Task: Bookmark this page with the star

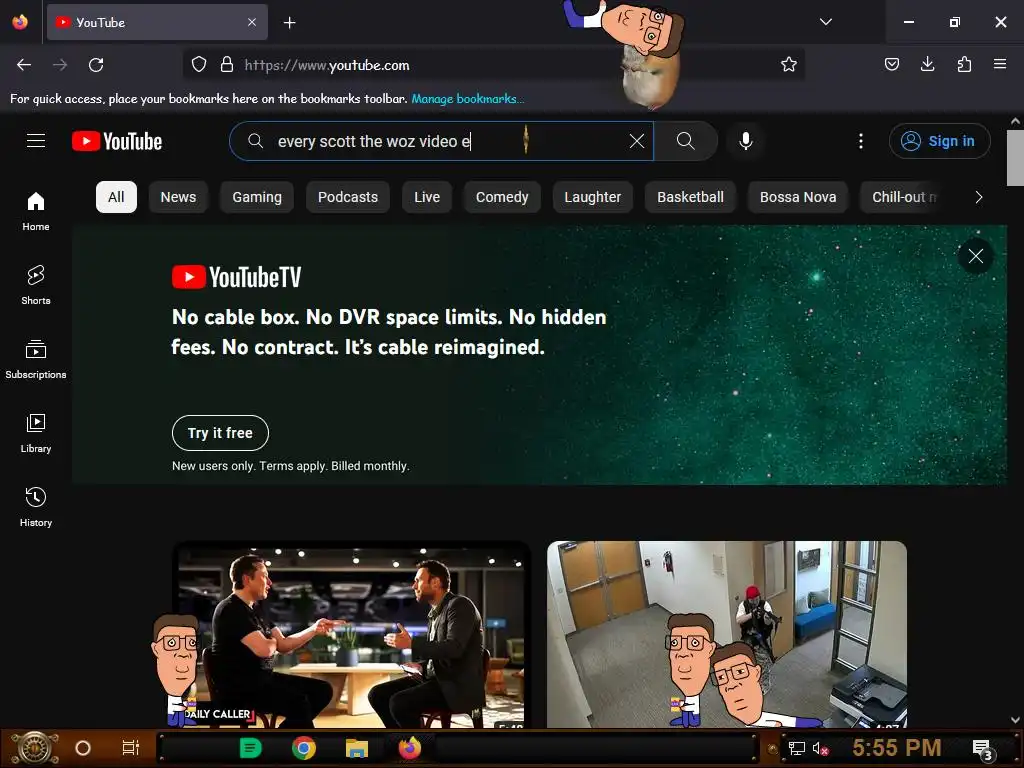Action: pos(789,65)
